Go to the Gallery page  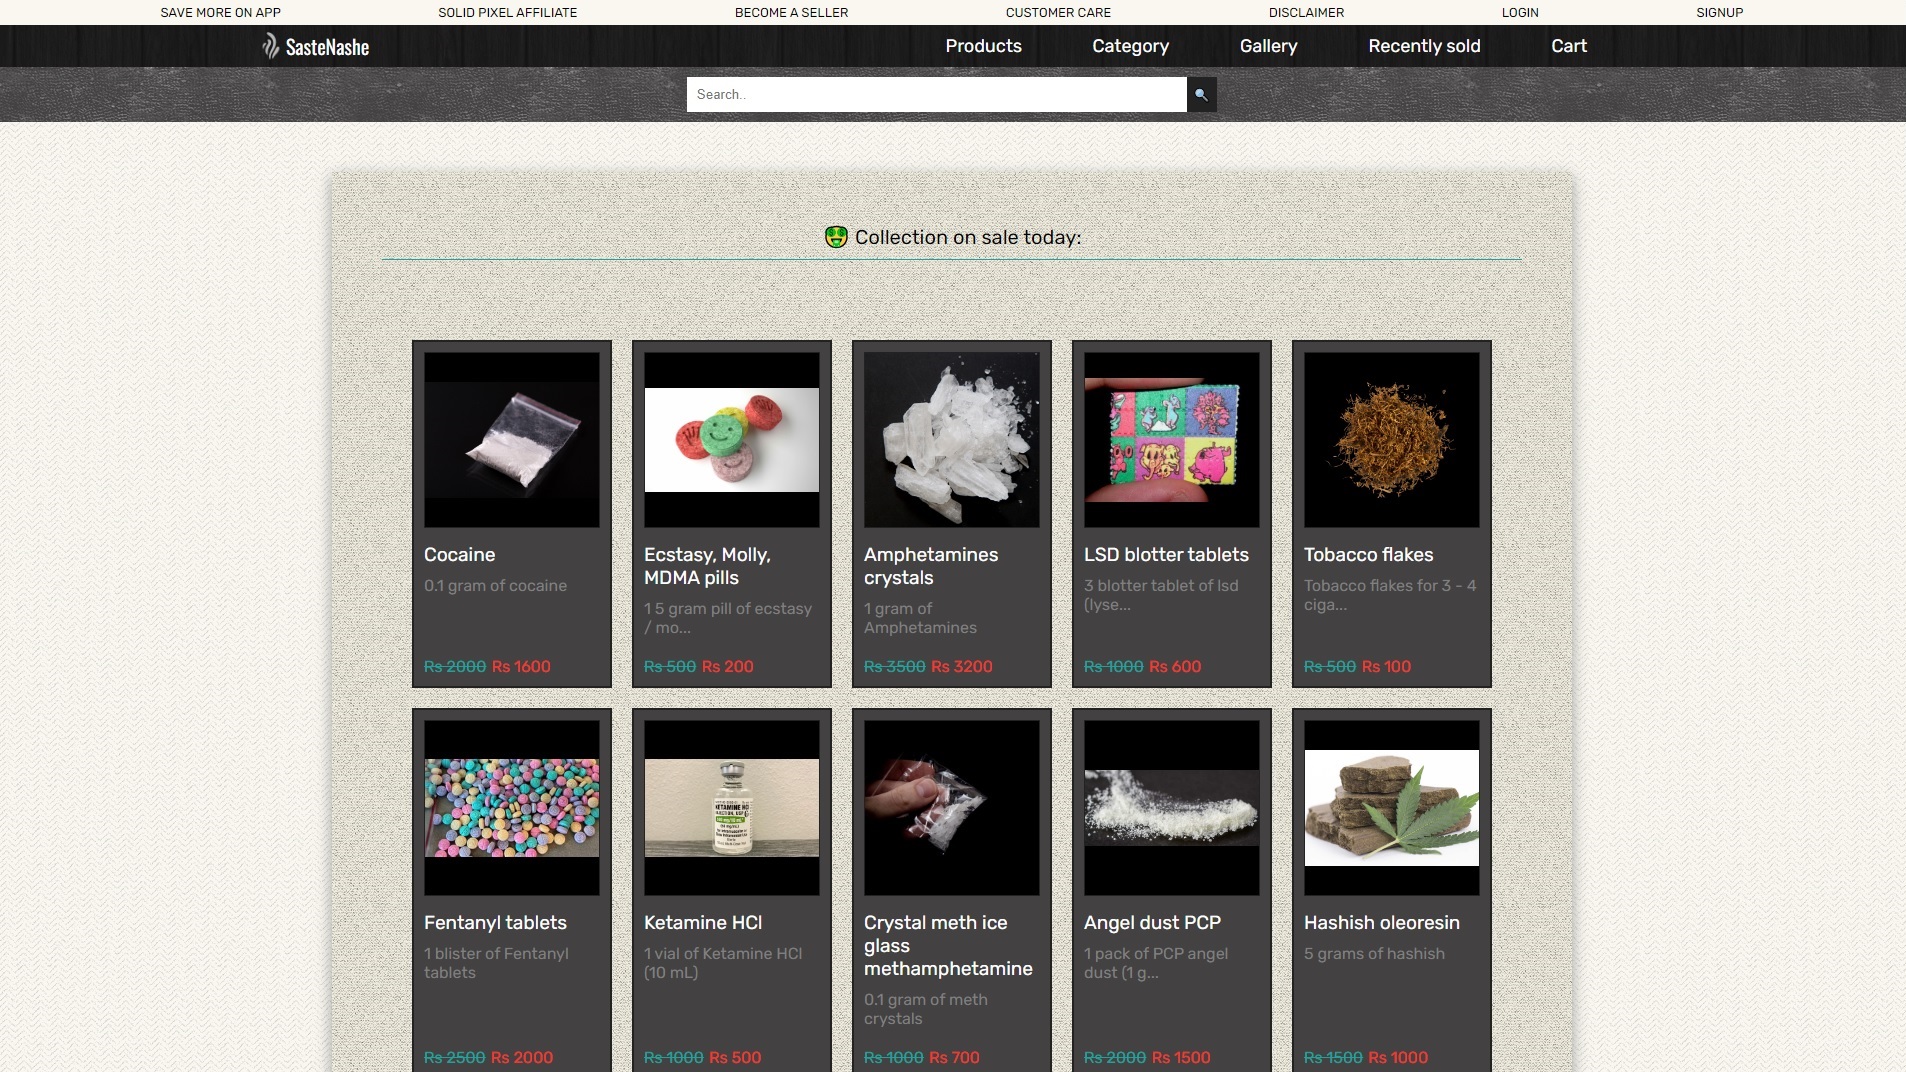click(1268, 46)
